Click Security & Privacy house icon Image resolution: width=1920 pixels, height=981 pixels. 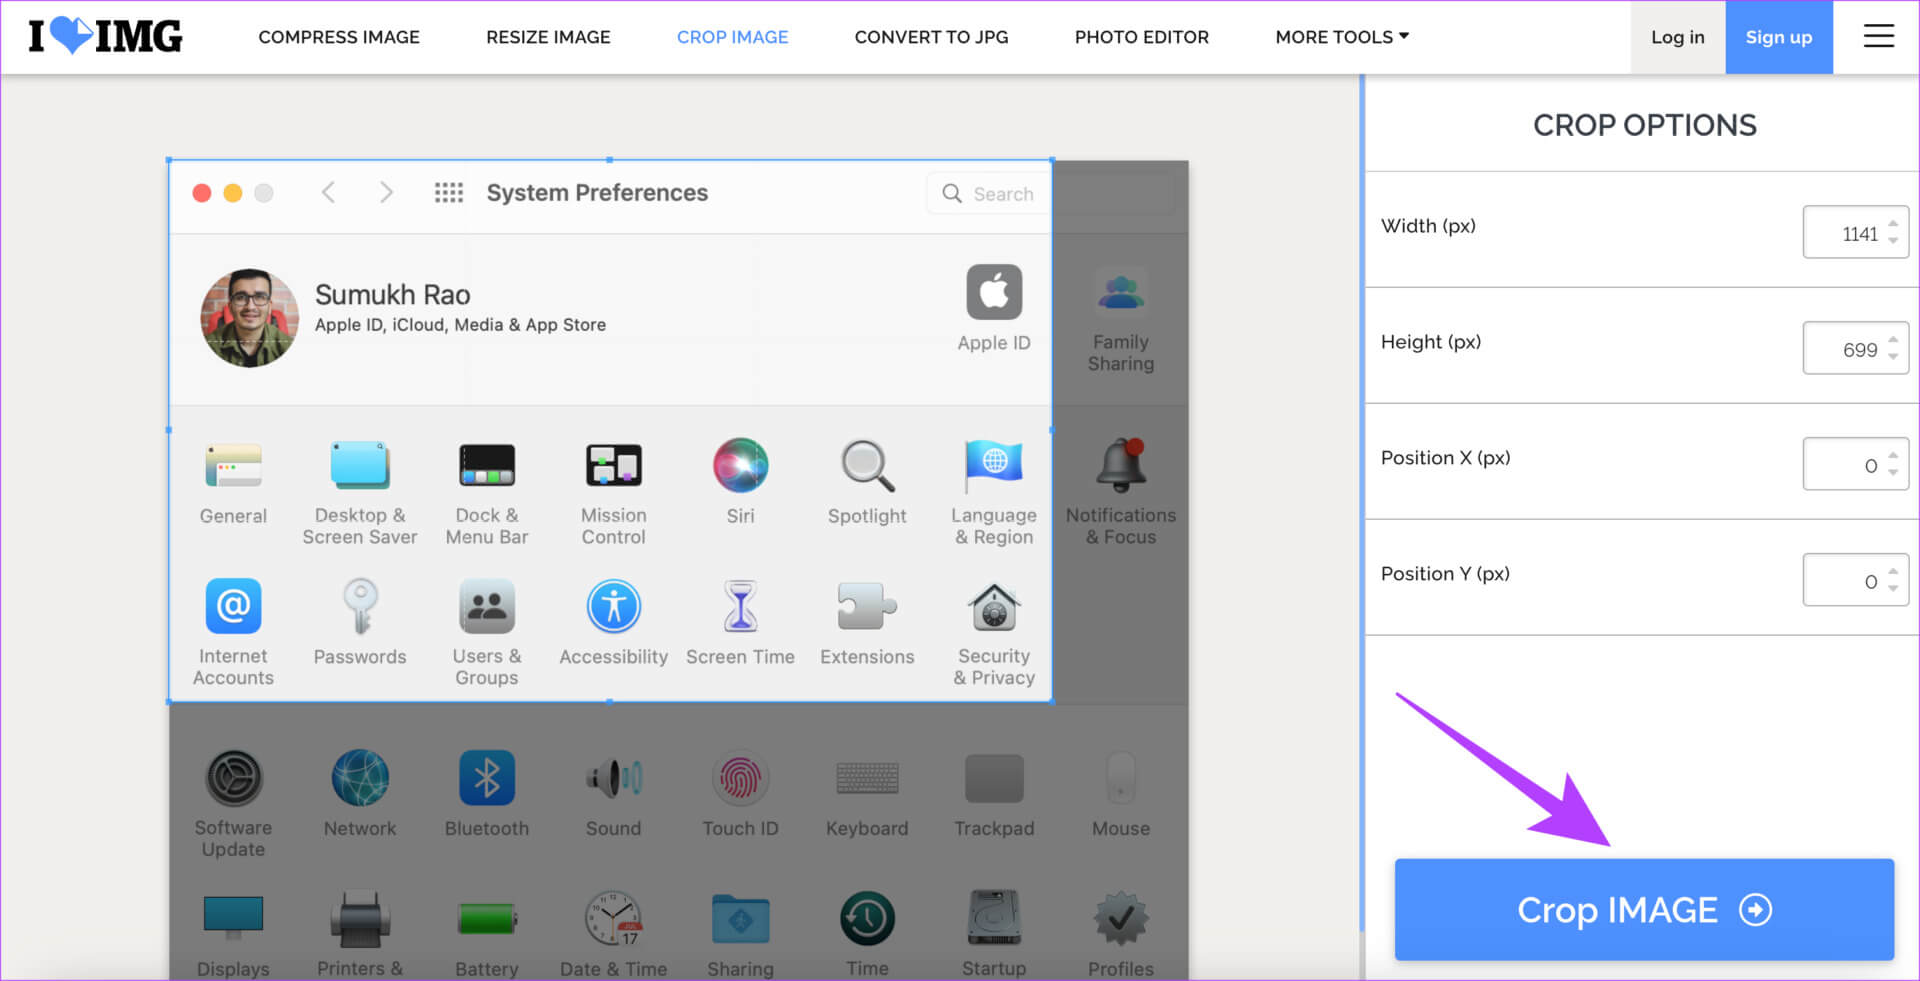(993, 606)
